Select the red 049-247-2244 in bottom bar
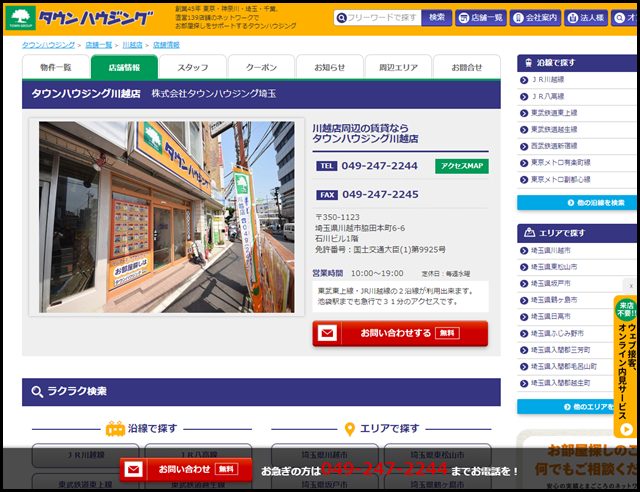Image resolution: width=640 pixels, height=492 pixels. pos(384,469)
